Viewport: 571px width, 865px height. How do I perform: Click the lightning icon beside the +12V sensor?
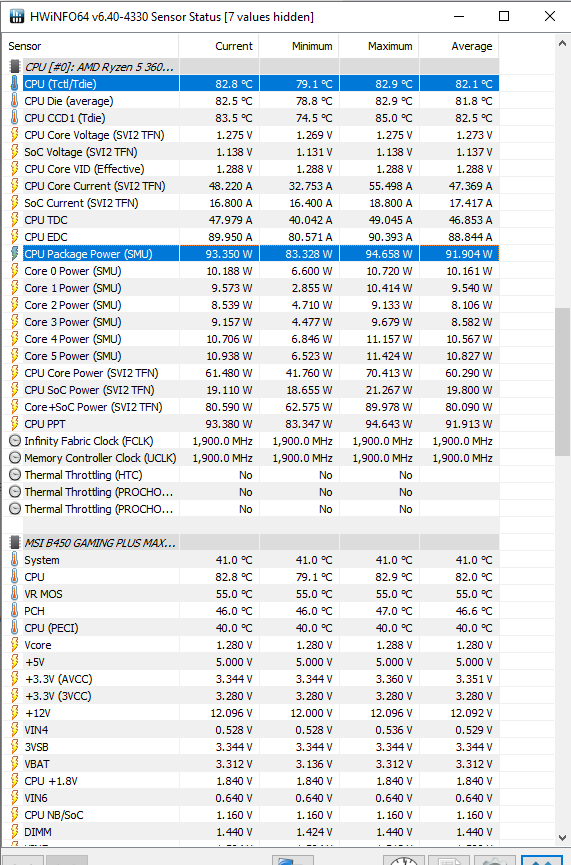[15, 713]
